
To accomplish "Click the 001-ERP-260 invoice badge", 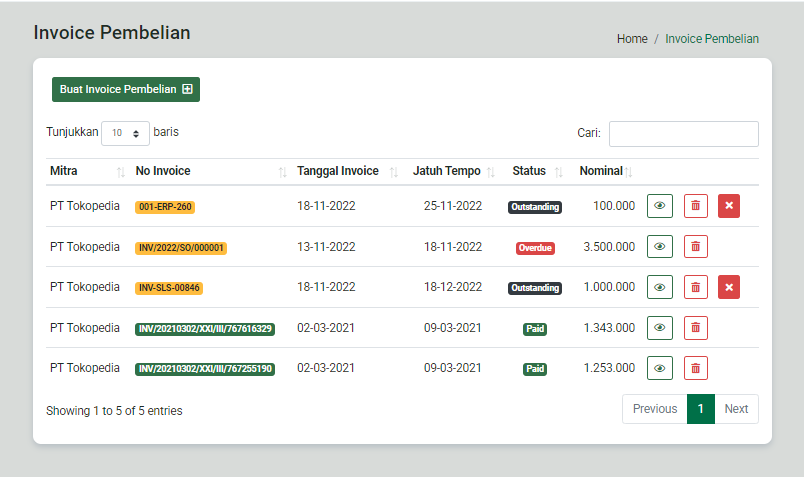I will click(165, 207).
